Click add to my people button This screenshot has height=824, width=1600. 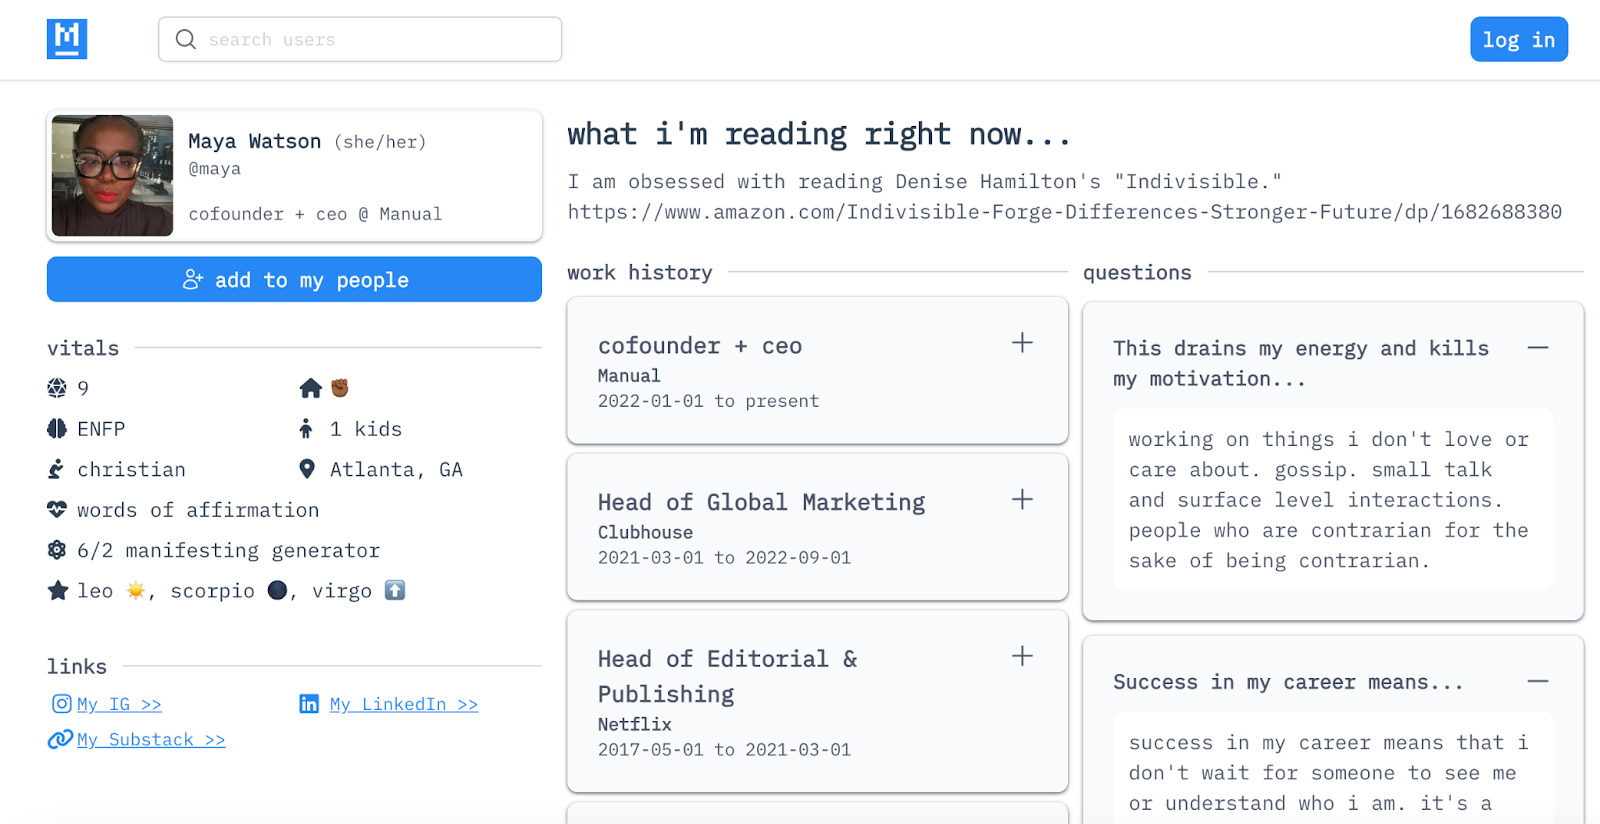tap(294, 279)
